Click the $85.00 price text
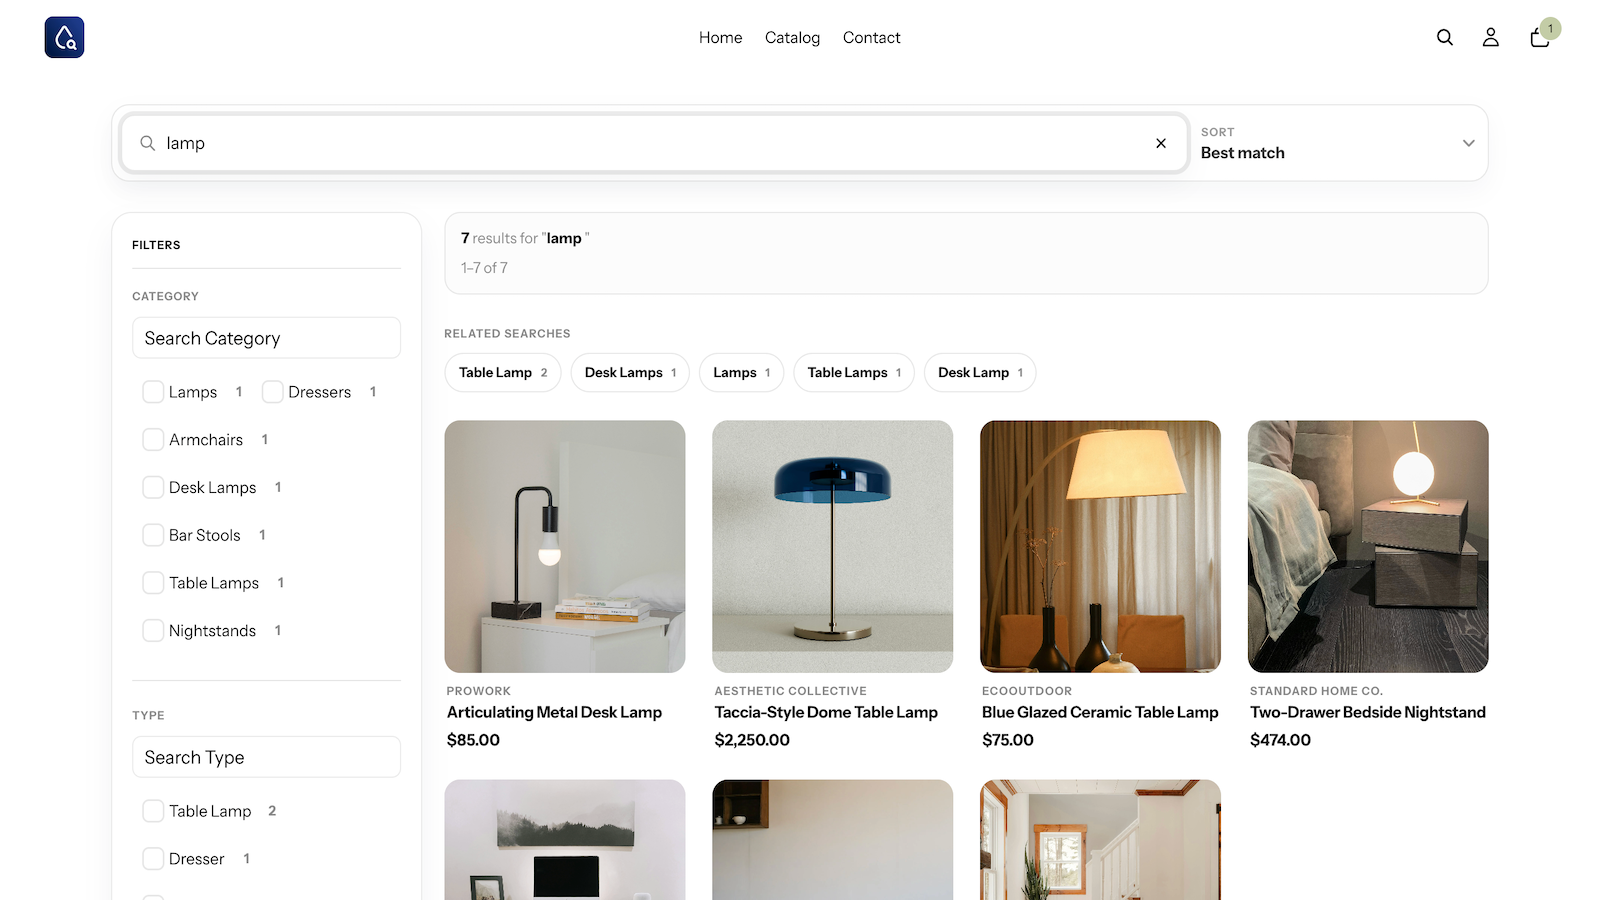 click(473, 740)
